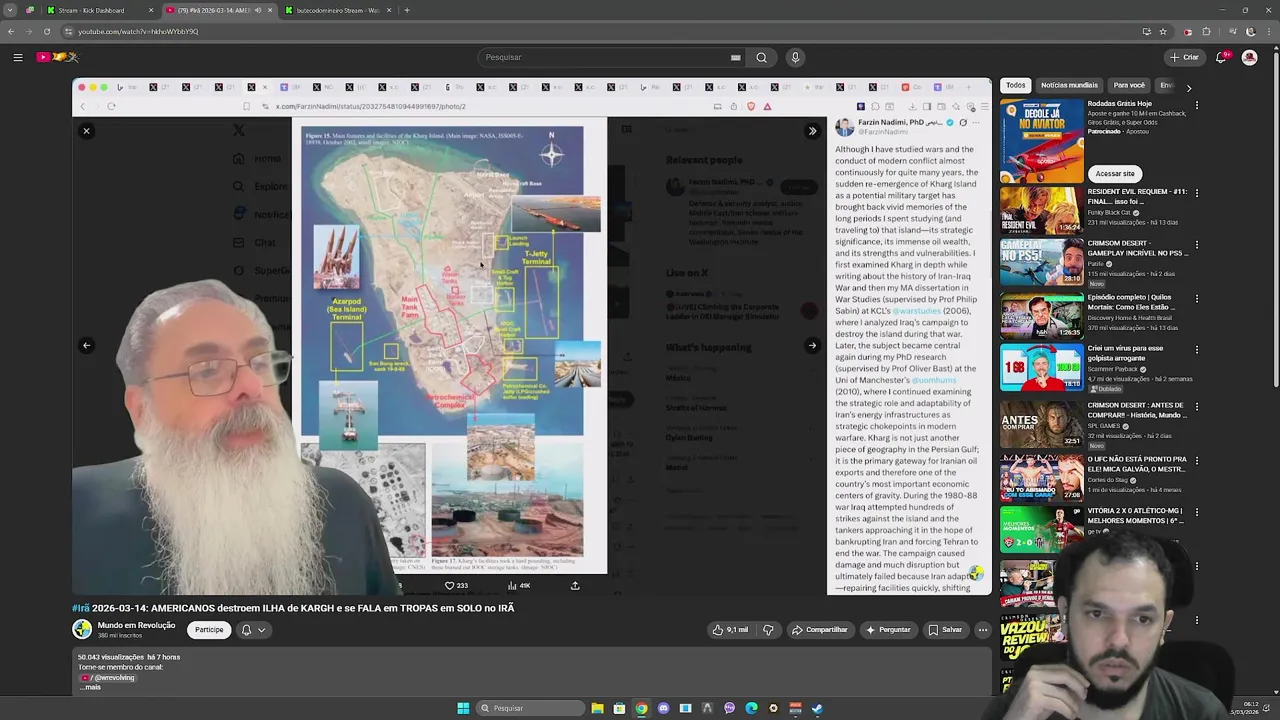Open RESIDENT EVIL REQUIEM video thumbnail
Image resolution: width=1280 pixels, height=720 pixels.
pyautogui.click(x=1041, y=211)
